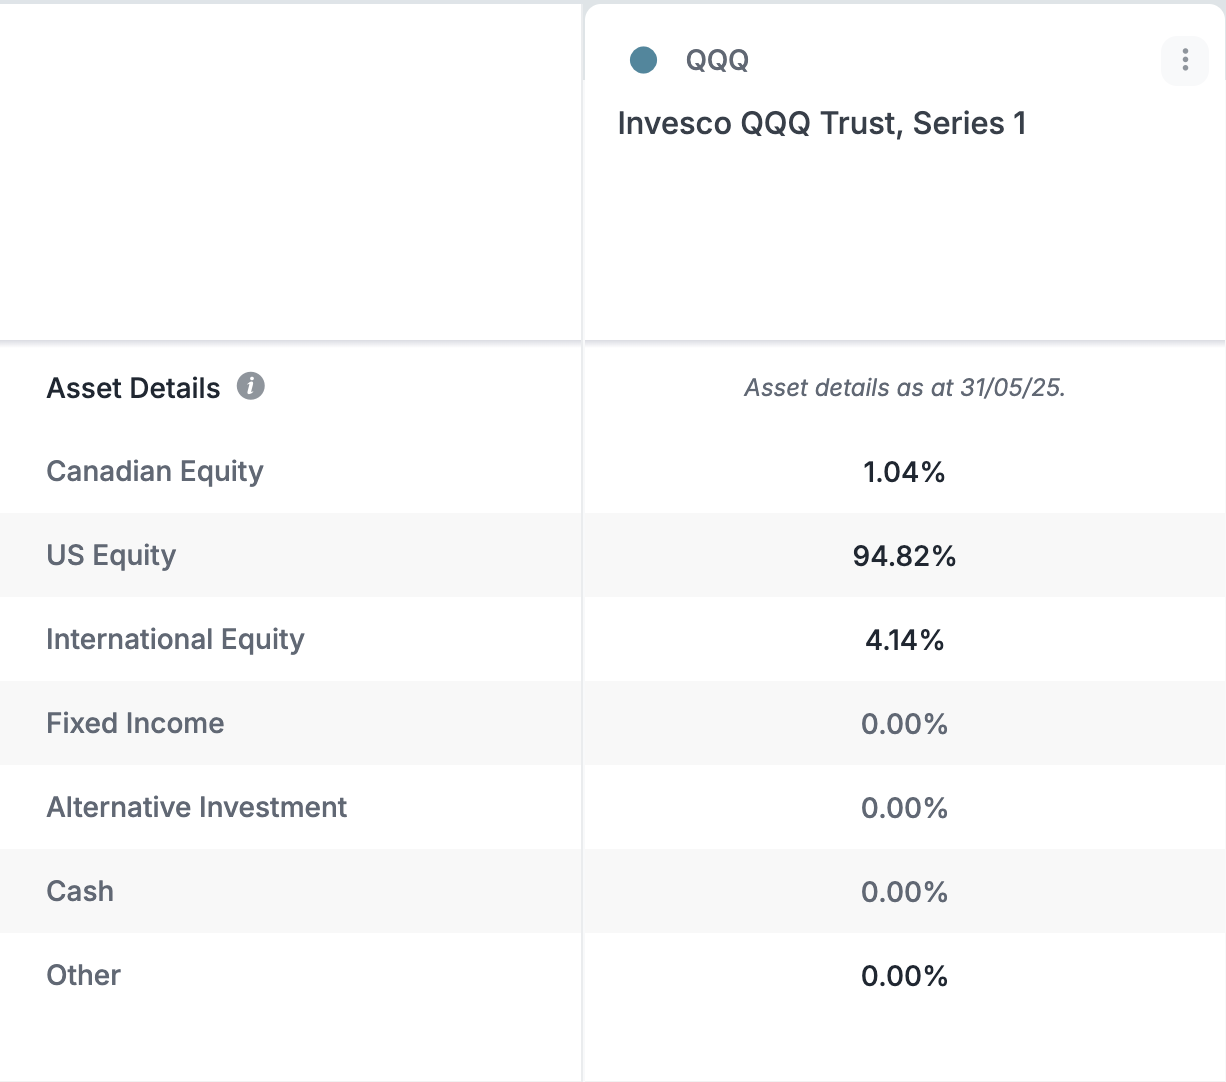Select the QQQ ticker symbol
Viewport: 1226px width, 1082px height.
(717, 60)
